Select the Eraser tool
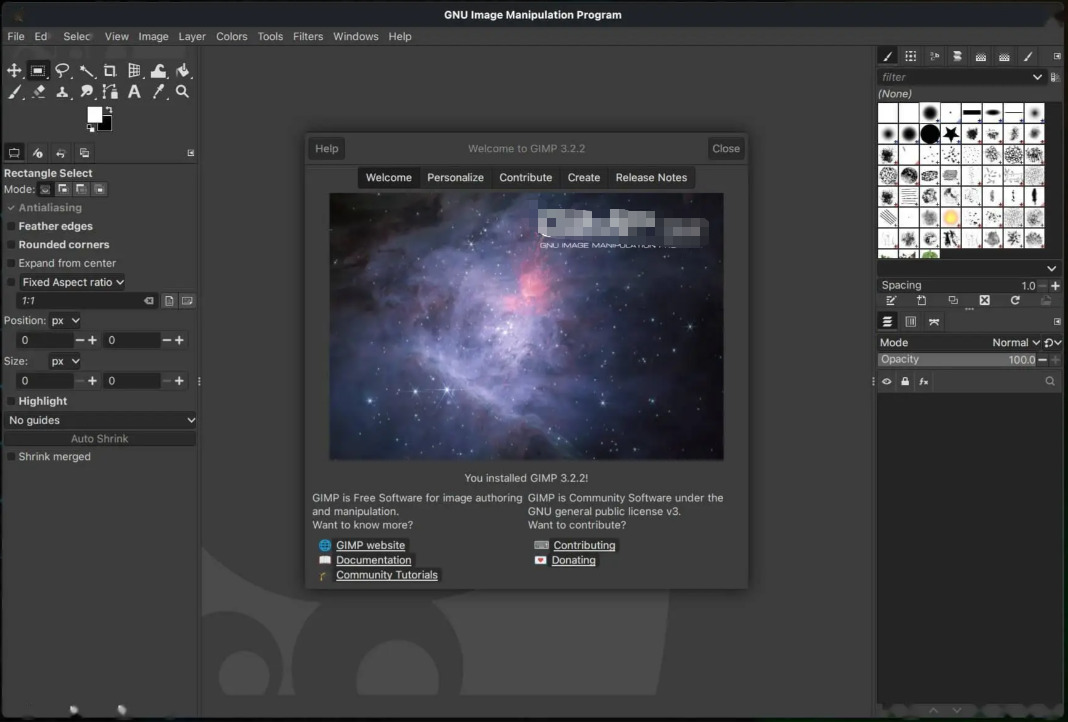 (39, 91)
